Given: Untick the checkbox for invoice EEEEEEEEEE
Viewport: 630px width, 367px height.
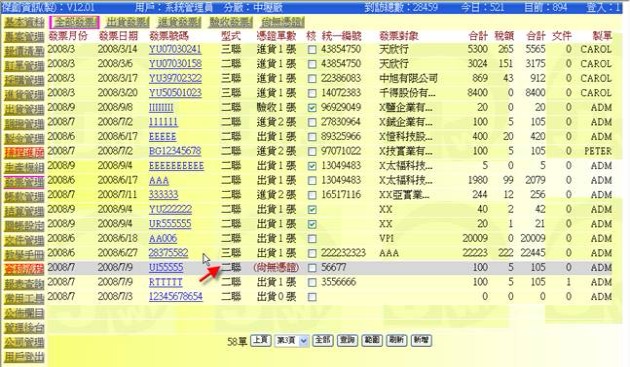Looking at the screenshot, I should point(312,166).
